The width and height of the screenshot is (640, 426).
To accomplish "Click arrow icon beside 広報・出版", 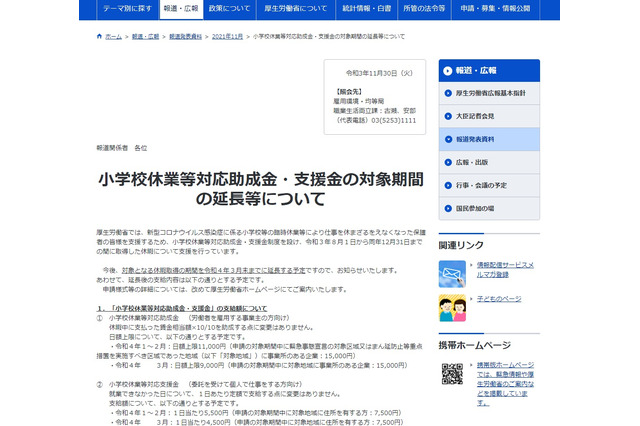I will pyautogui.click(x=448, y=162).
